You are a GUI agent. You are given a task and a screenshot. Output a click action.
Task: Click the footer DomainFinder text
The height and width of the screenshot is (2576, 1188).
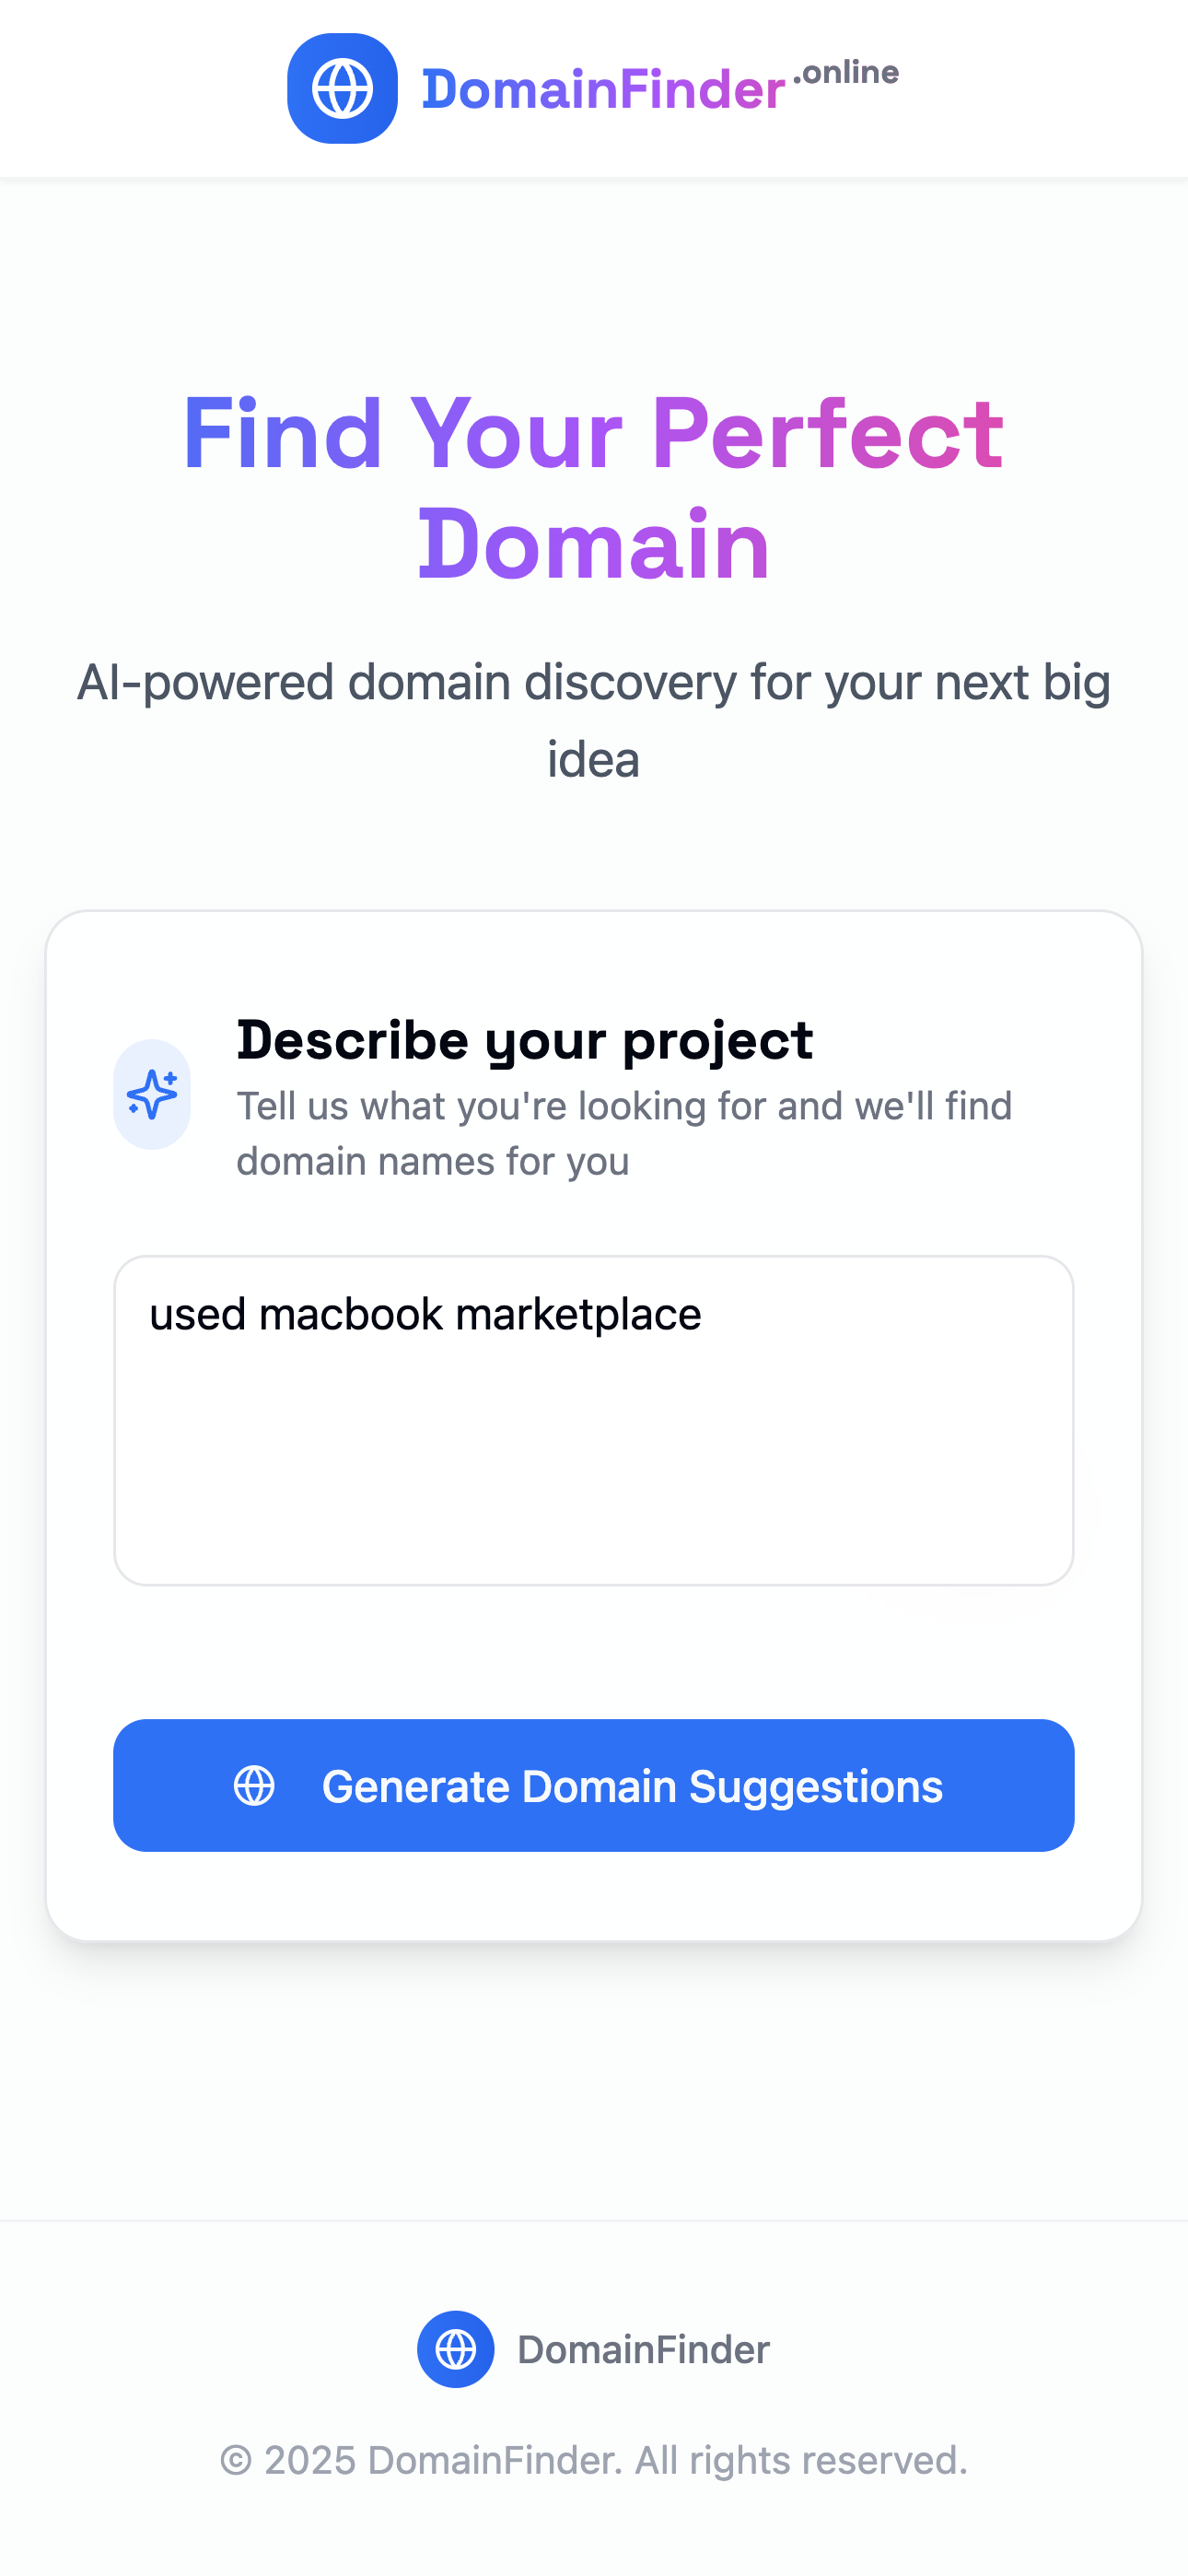pos(643,2349)
